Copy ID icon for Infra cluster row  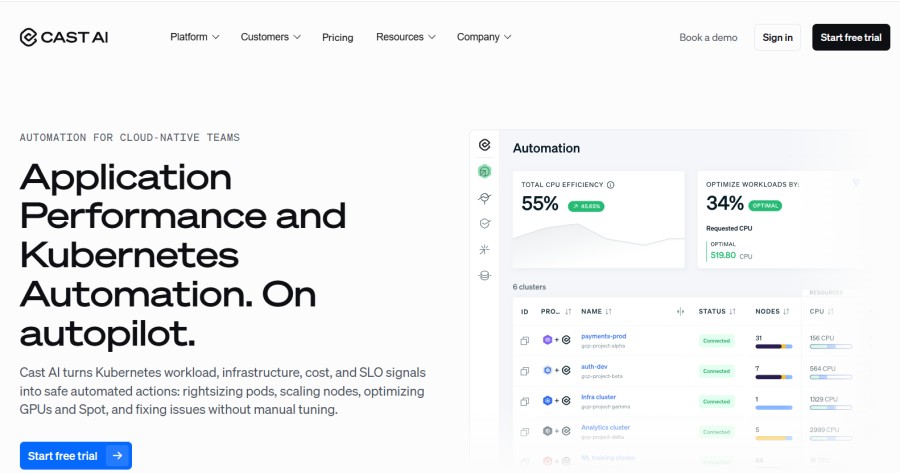[525, 401]
